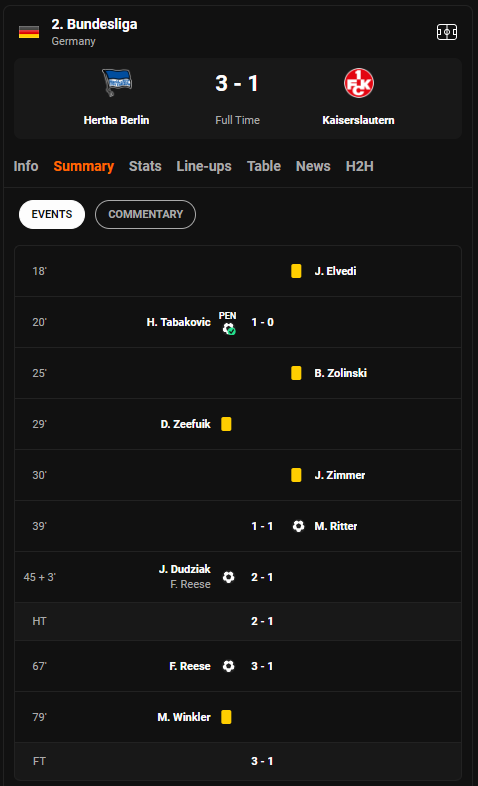This screenshot has width=478, height=786.
Task: Select the EVENTS toggle pill
Action: click(x=52, y=215)
